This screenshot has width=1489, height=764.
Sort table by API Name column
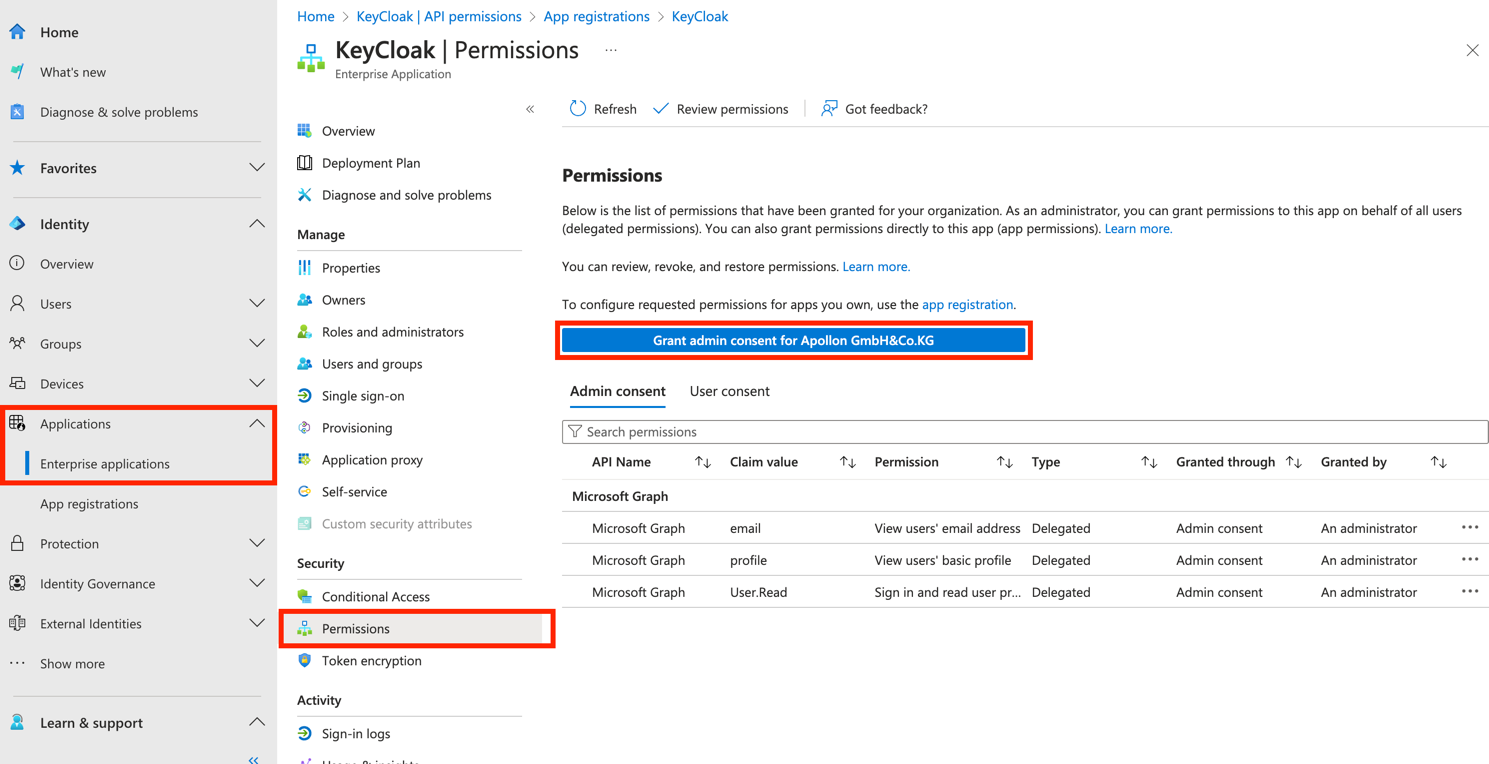[x=703, y=462]
